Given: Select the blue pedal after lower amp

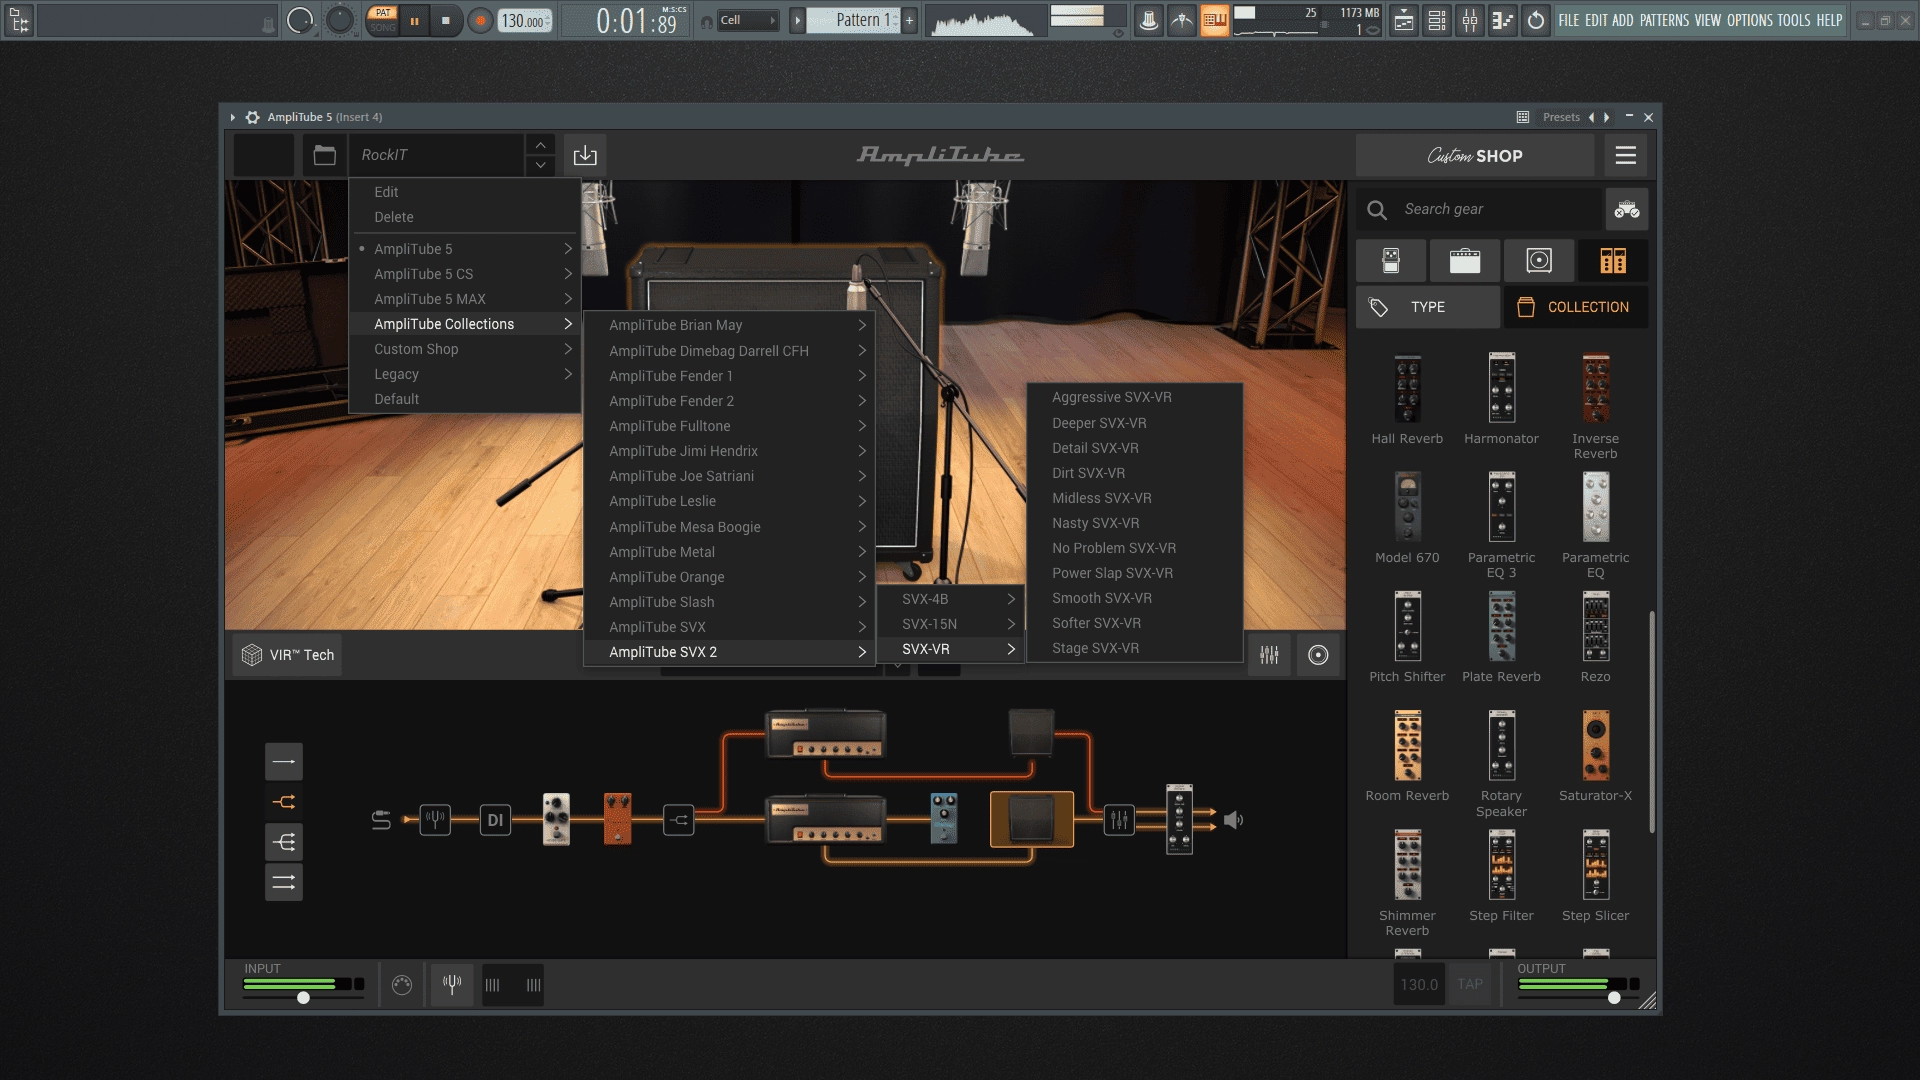Looking at the screenshot, I should pos(944,818).
